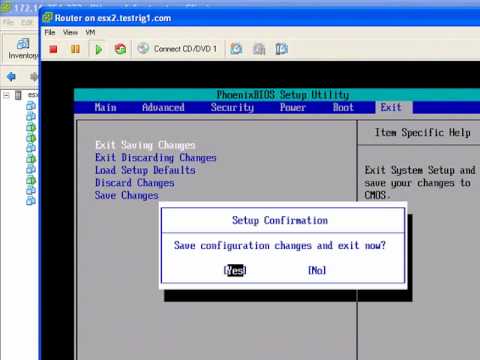The height and width of the screenshot is (360, 480).
Task: Select Save Changes option
Action: click(127, 195)
